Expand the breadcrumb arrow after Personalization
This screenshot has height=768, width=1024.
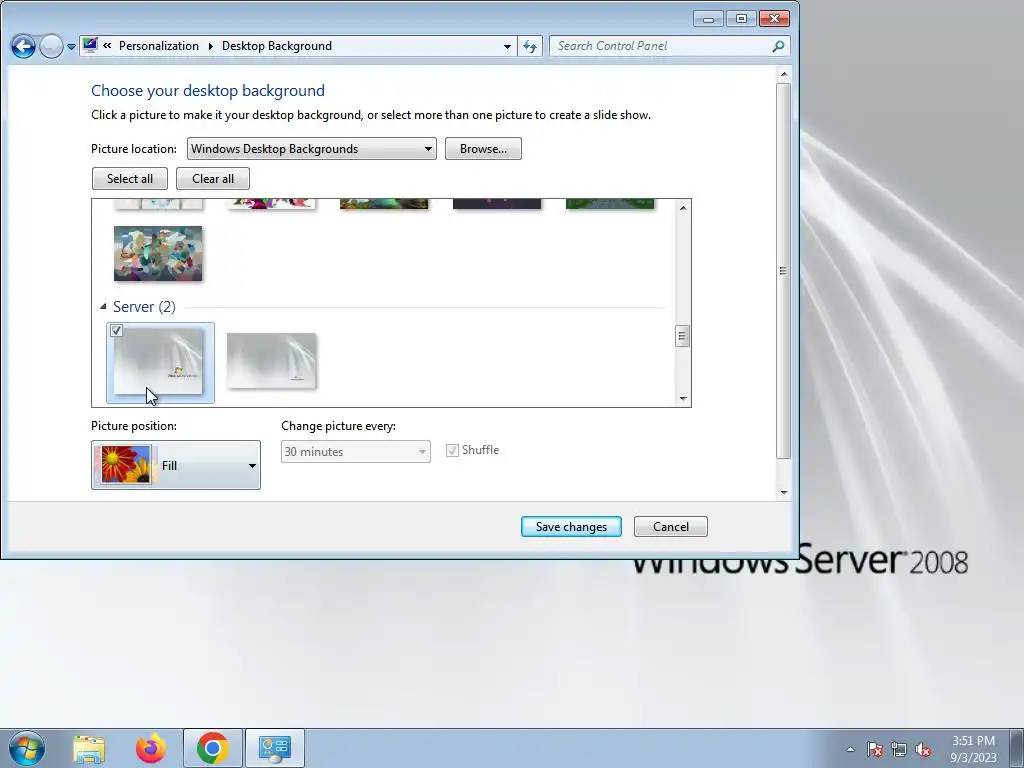(x=210, y=46)
